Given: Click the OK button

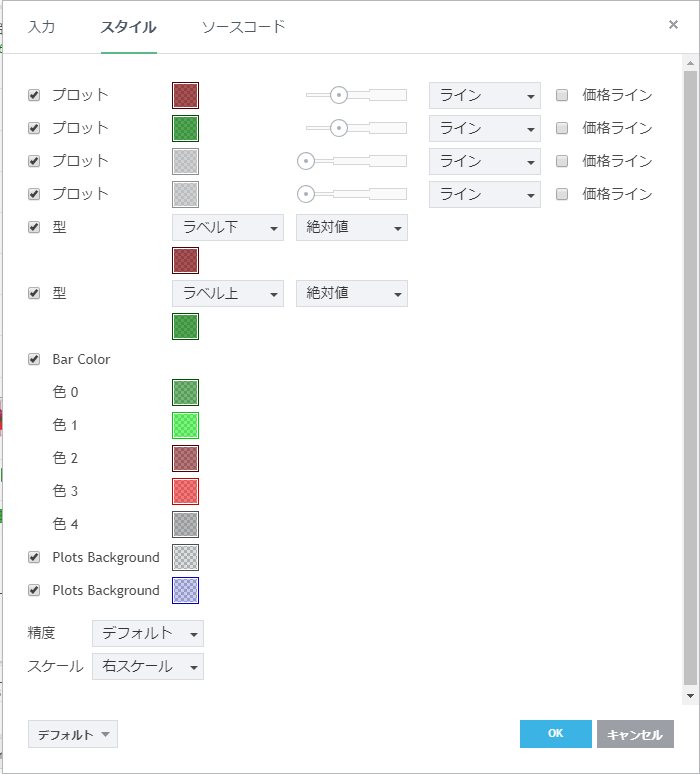Looking at the screenshot, I should coord(555,734).
